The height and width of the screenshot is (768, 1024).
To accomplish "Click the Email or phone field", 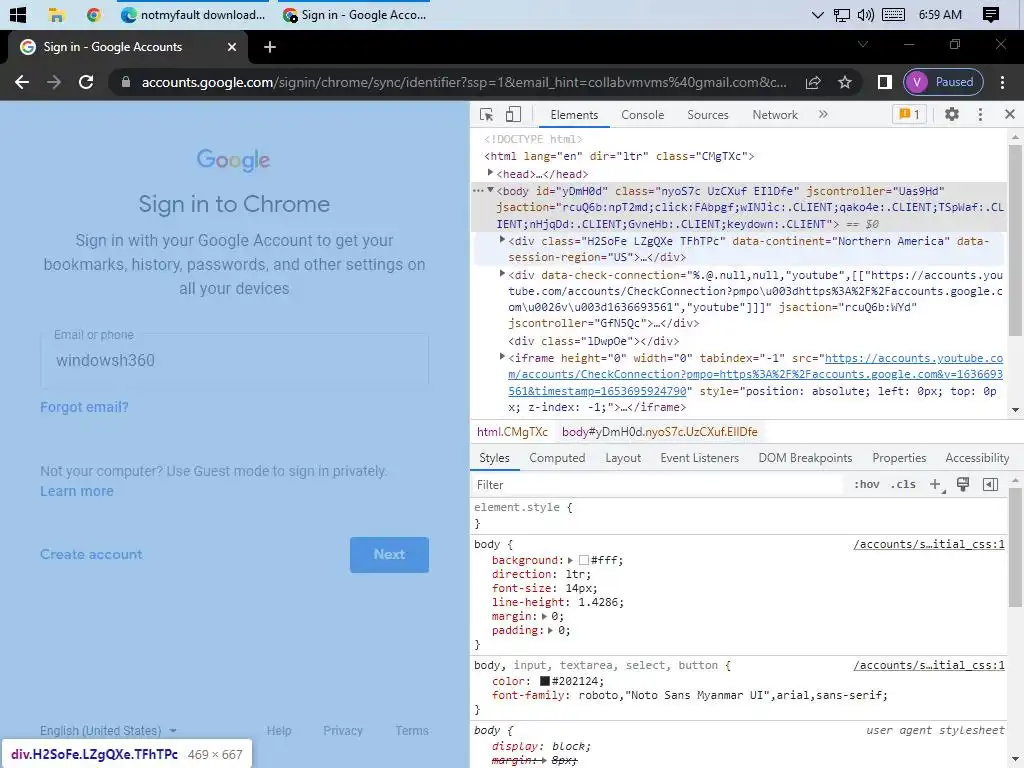I will pos(234,360).
